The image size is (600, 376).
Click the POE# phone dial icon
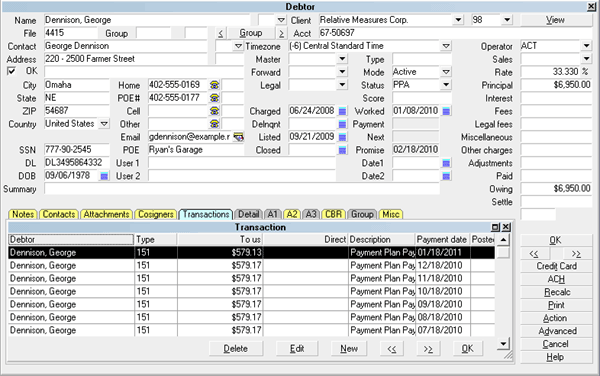coord(215,98)
